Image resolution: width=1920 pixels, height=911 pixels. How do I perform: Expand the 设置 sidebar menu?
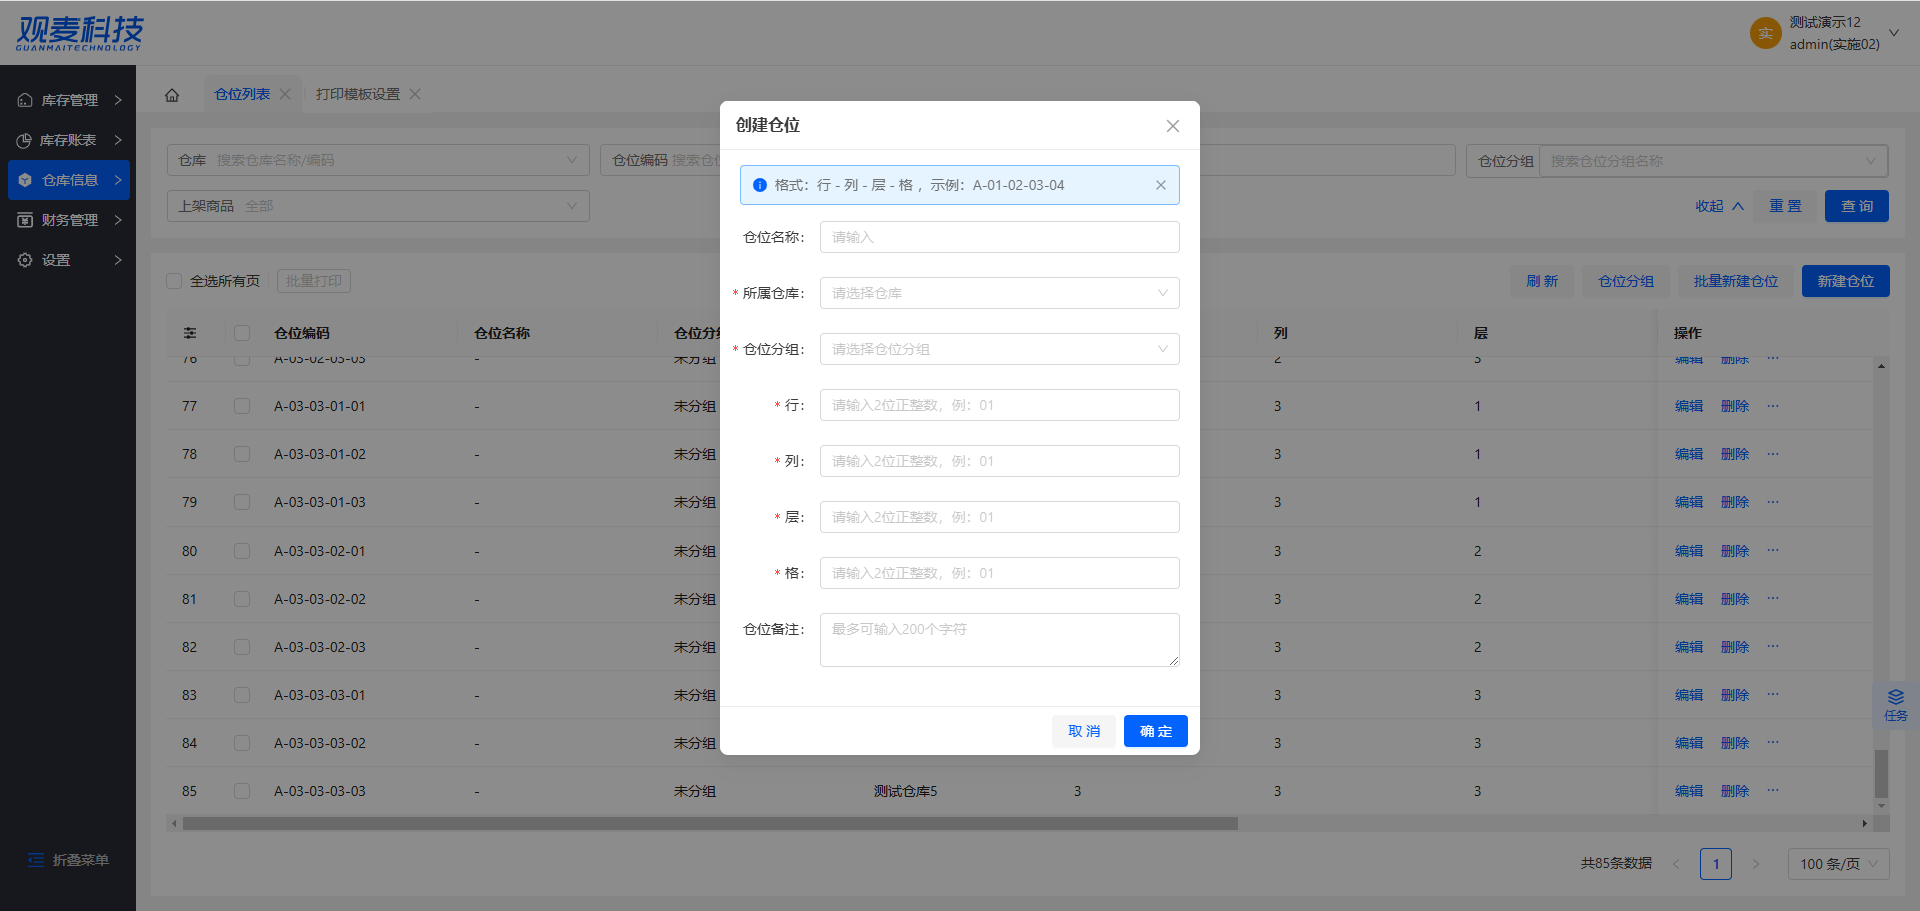pyautogui.click(x=118, y=260)
